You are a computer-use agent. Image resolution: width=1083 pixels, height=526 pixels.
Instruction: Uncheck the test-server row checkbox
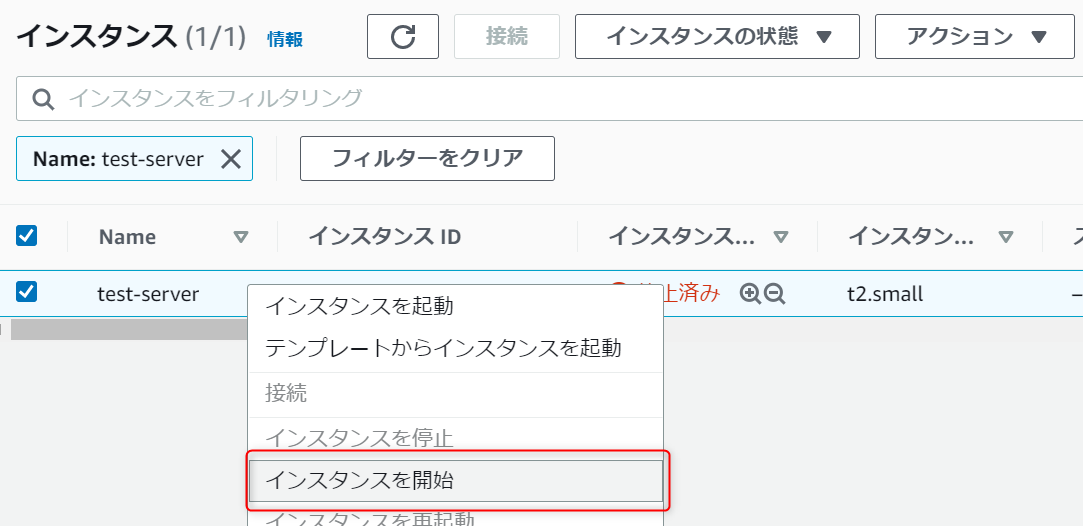(x=26, y=293)
